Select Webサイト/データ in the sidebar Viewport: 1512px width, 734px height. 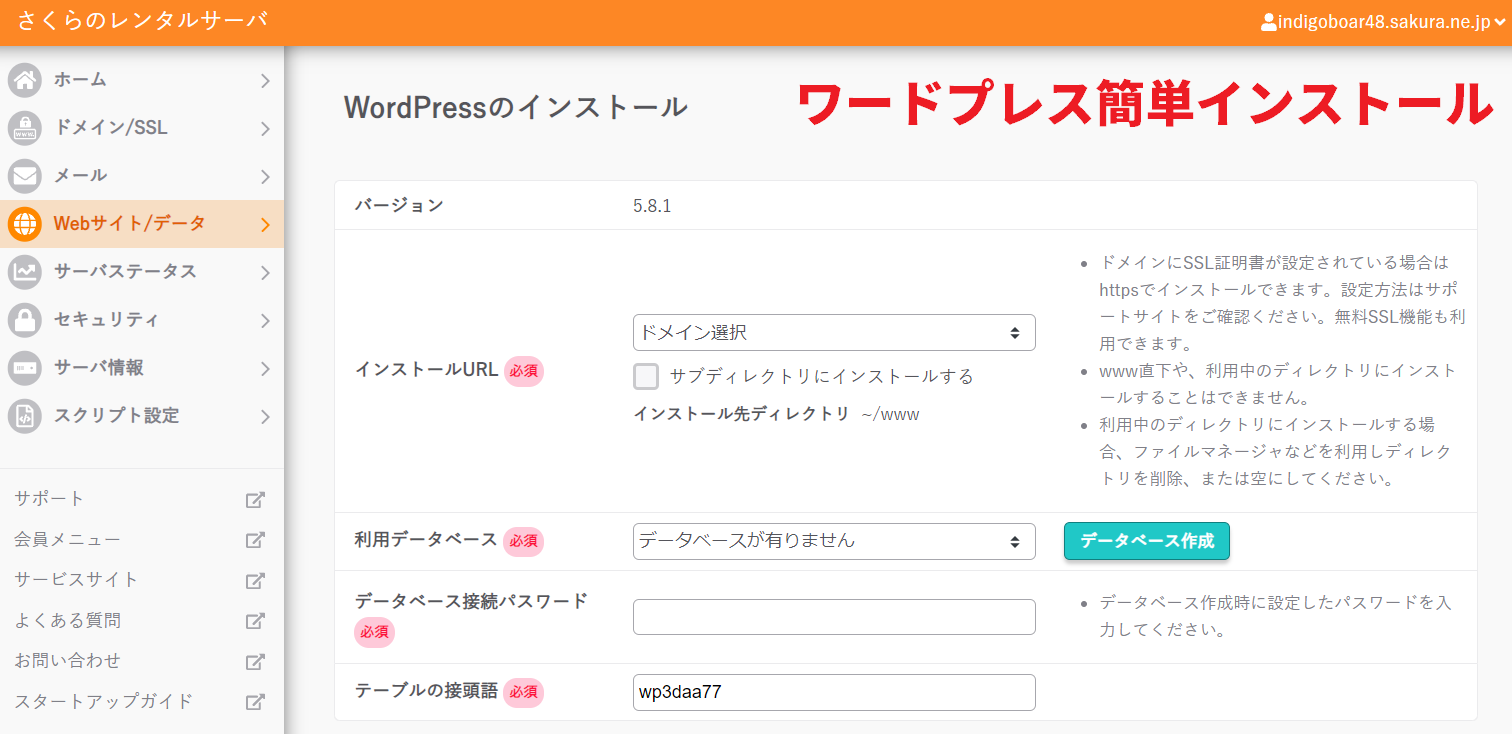tap(142, 224)
